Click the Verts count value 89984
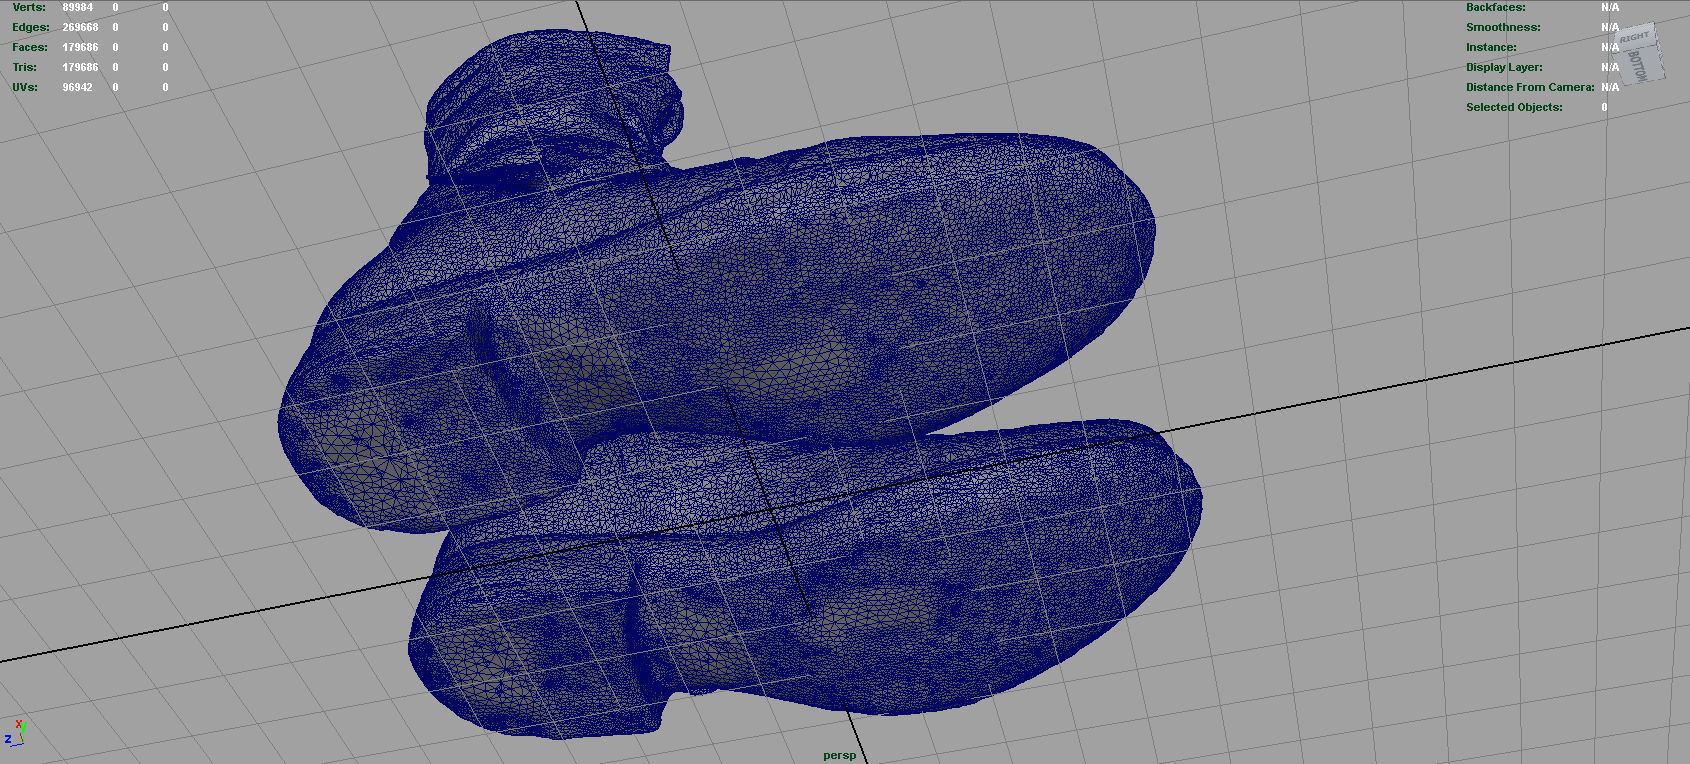The width and height of the screenshot is (1690, 764). tap(78, 7)
